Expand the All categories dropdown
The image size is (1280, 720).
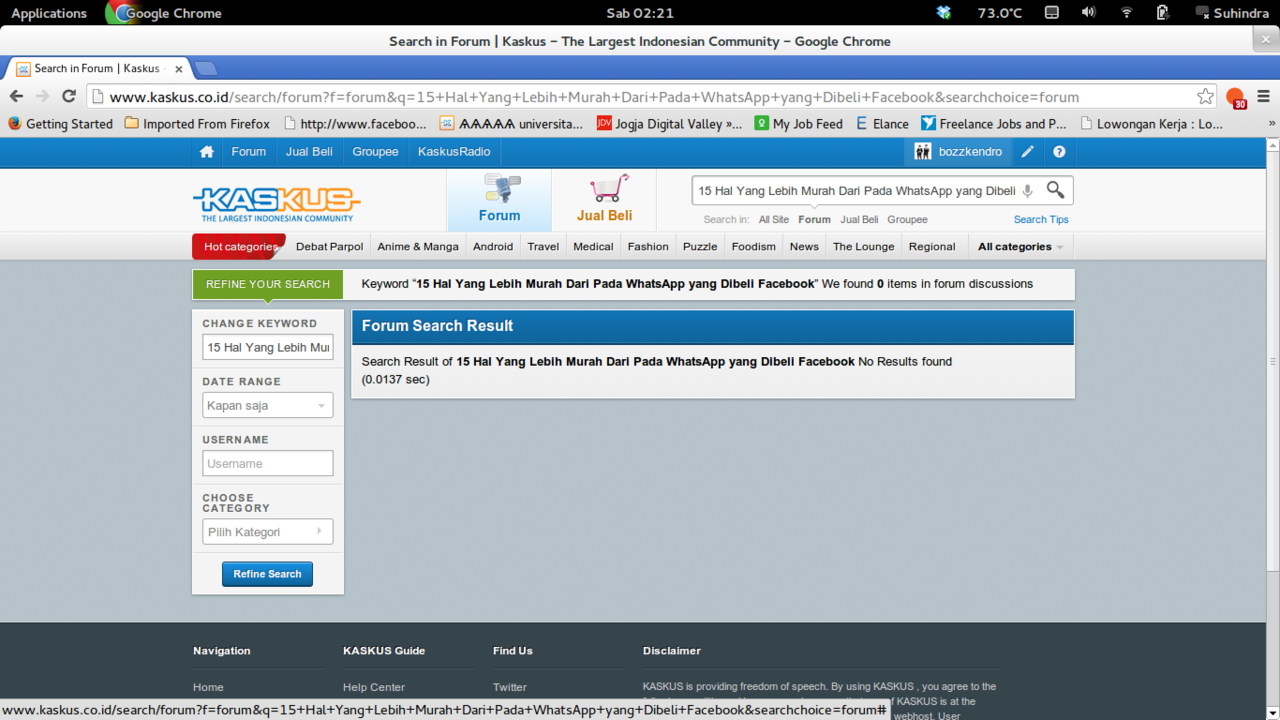tap(1020, 247)
